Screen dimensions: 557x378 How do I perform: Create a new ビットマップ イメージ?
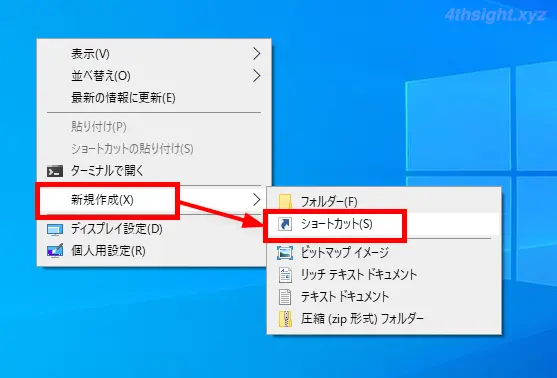point(384,253)
